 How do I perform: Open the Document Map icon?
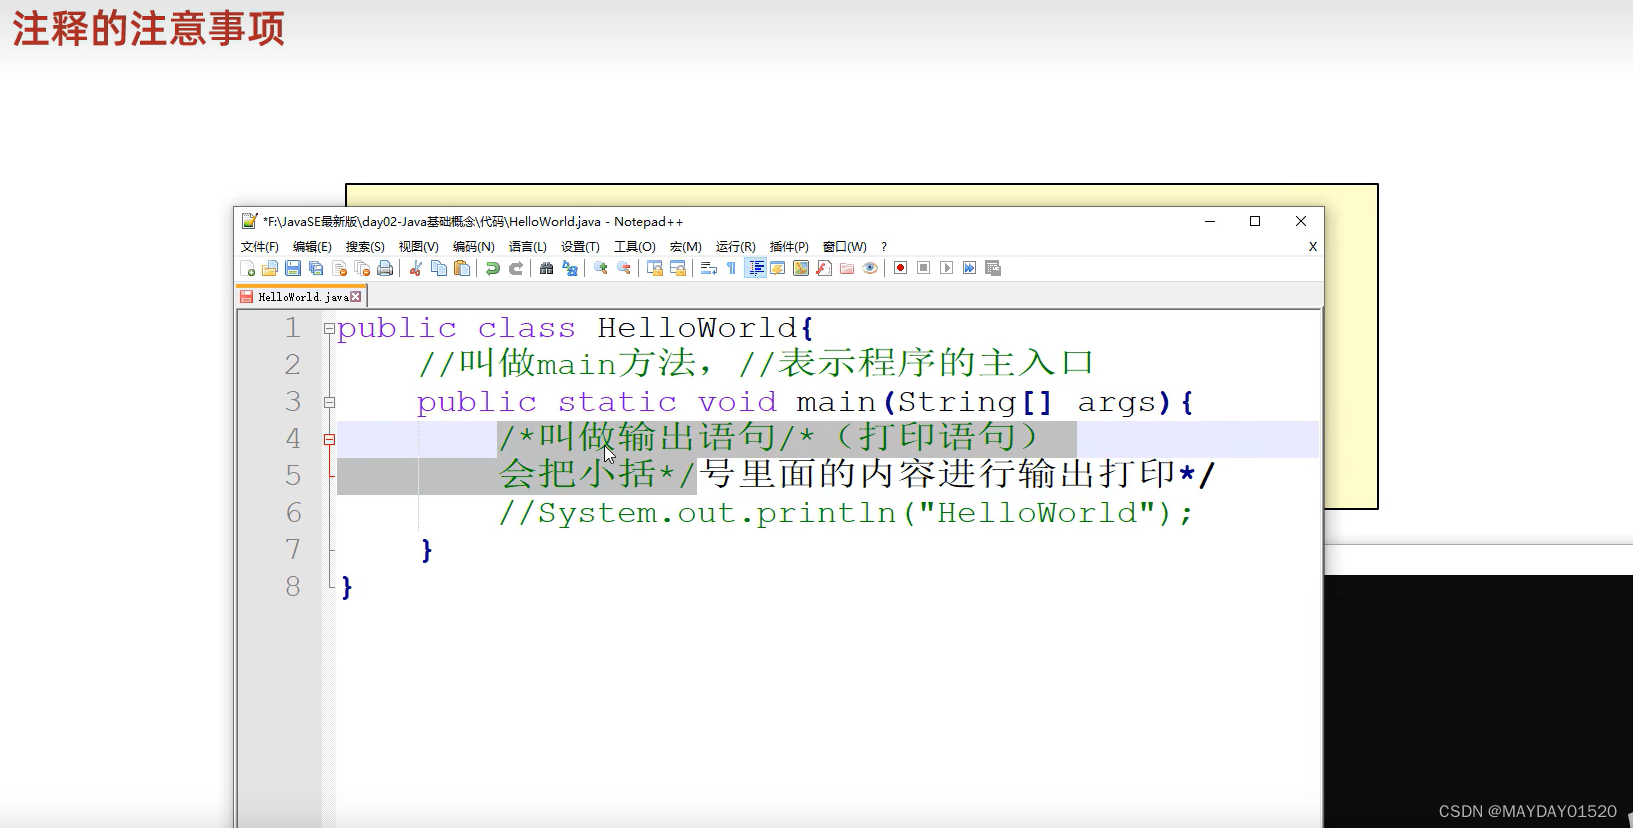[800, 268]
